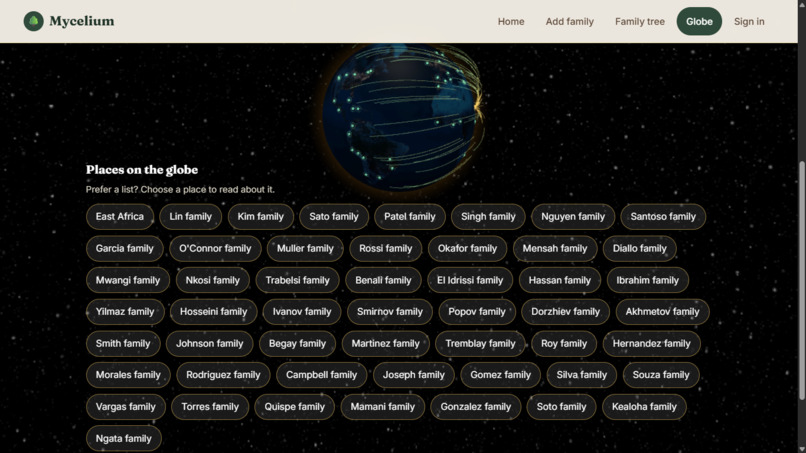This screenshot has width=806, height=453.
Task: Choose the Patel family chip
Action: click(409, 216)
